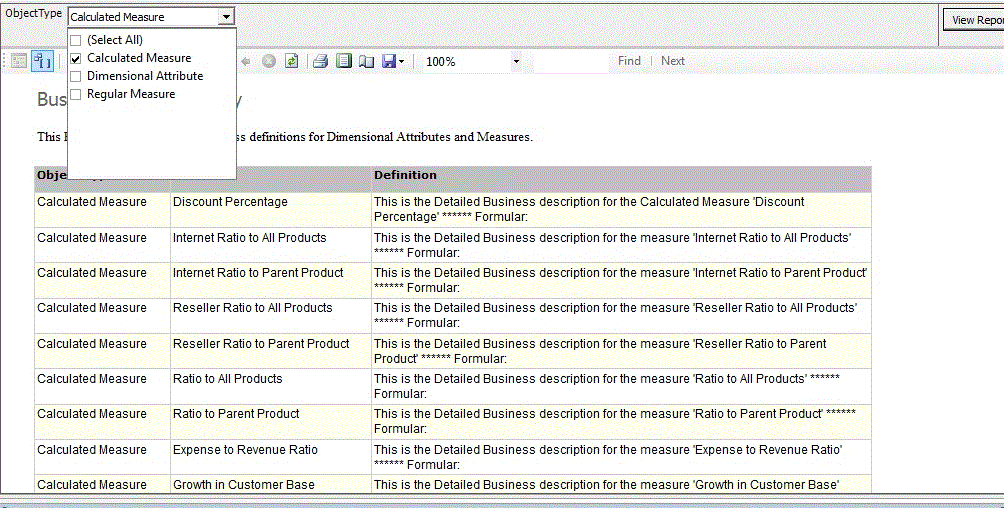Print the report

320,61
